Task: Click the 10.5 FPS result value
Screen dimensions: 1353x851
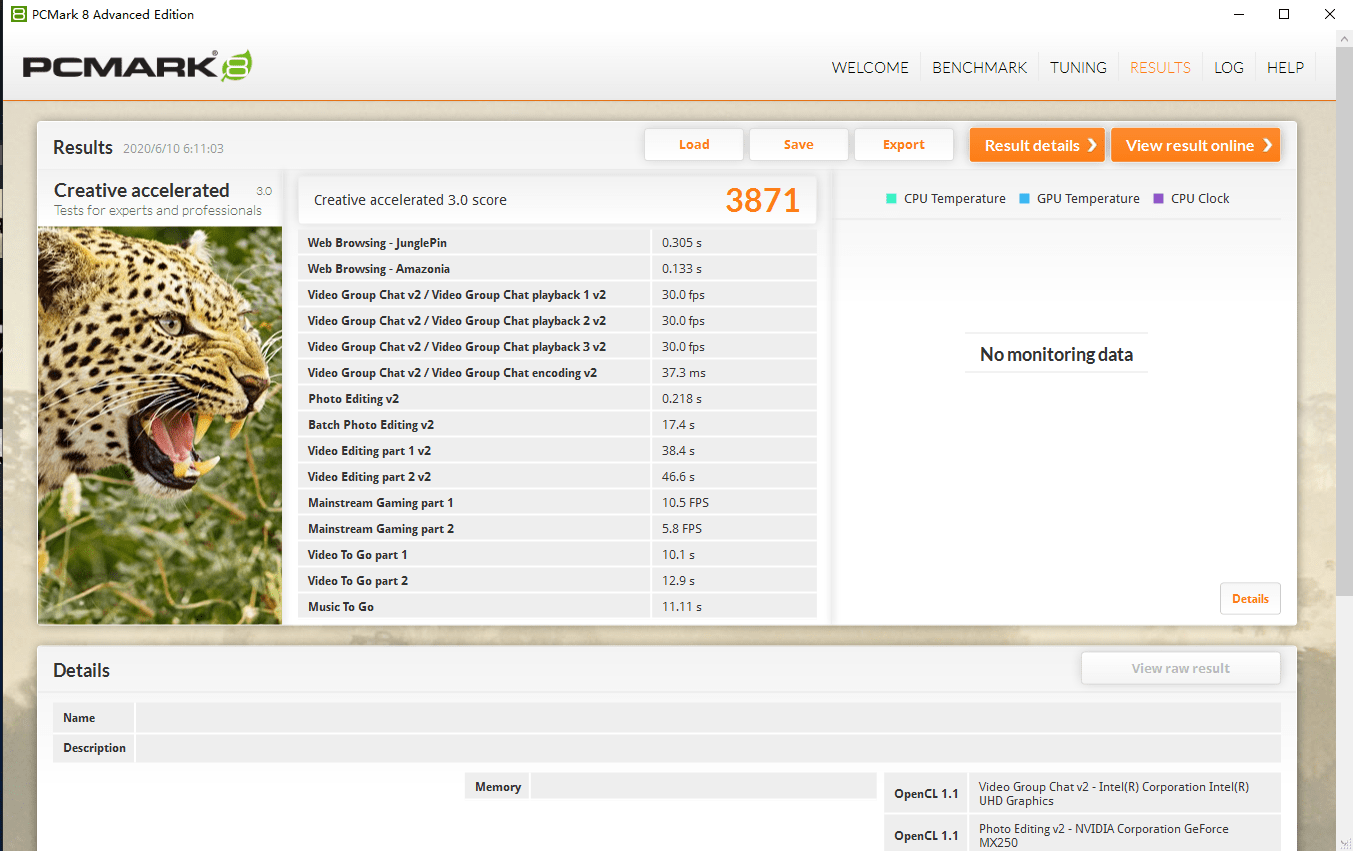Action: [x=685, y=502]
